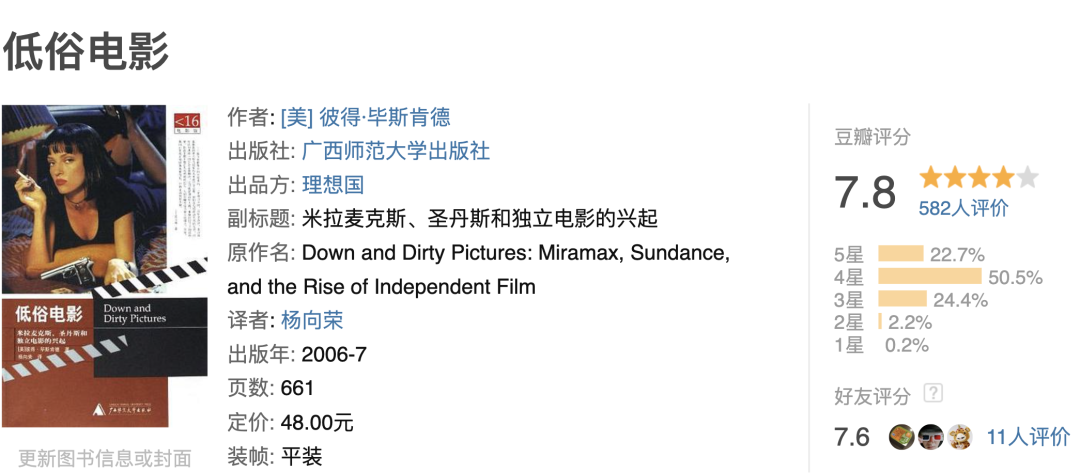View the 582人评价 ratings link

963,208
